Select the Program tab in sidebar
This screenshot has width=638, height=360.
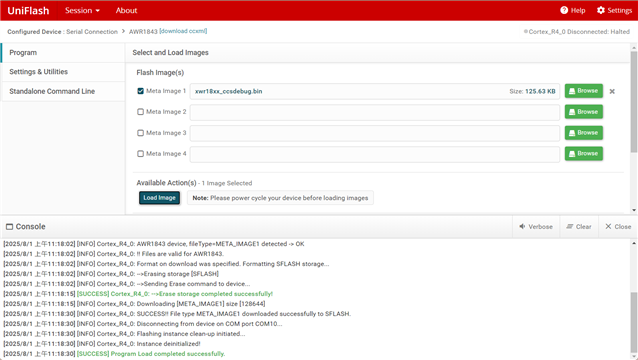63,52
